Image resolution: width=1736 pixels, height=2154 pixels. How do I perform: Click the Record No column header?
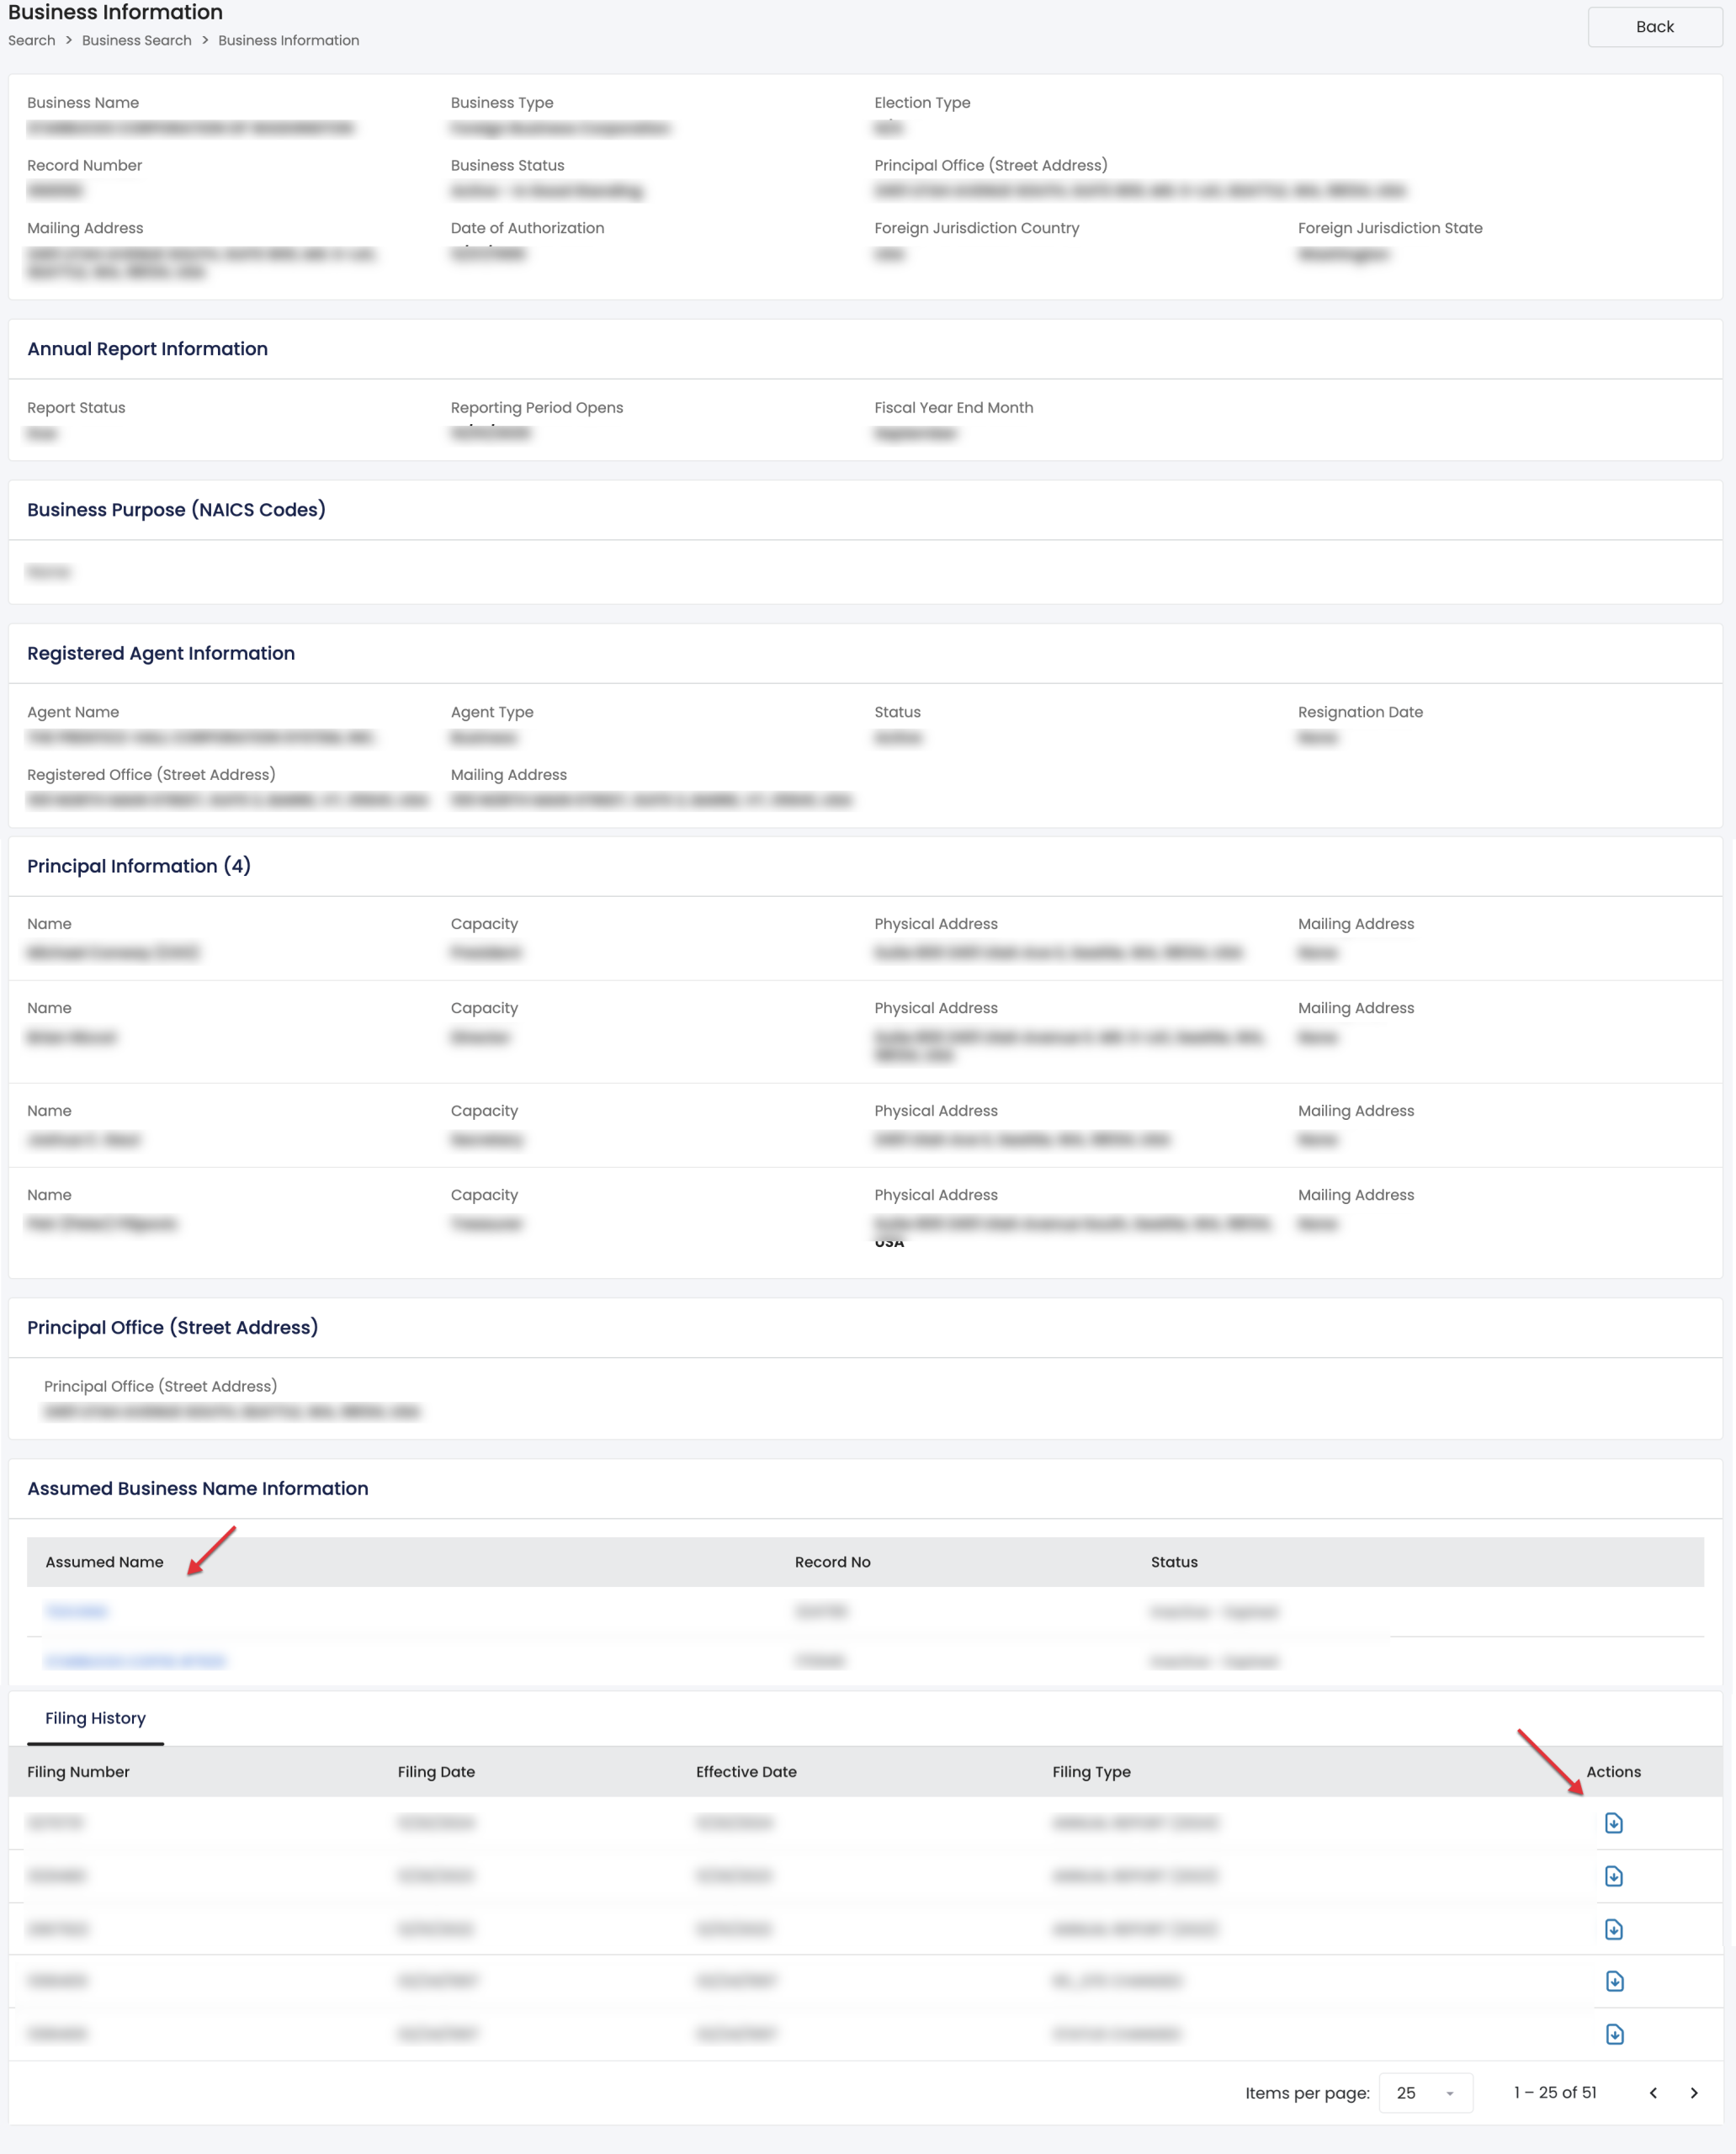click(832, 1562)
